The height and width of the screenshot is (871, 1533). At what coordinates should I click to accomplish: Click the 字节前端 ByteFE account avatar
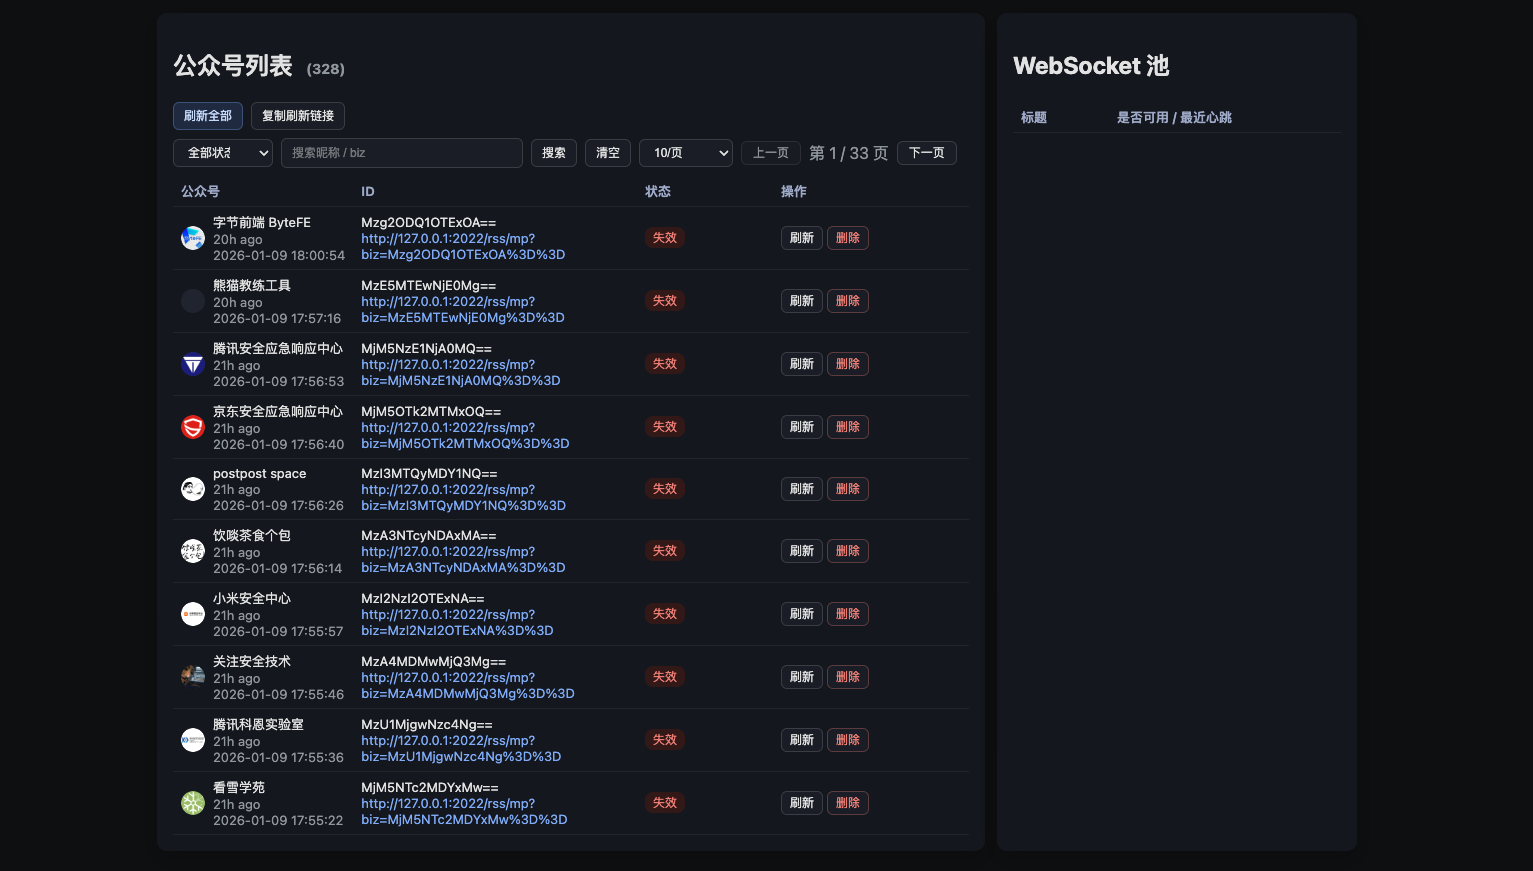click(x=193, y=238)
